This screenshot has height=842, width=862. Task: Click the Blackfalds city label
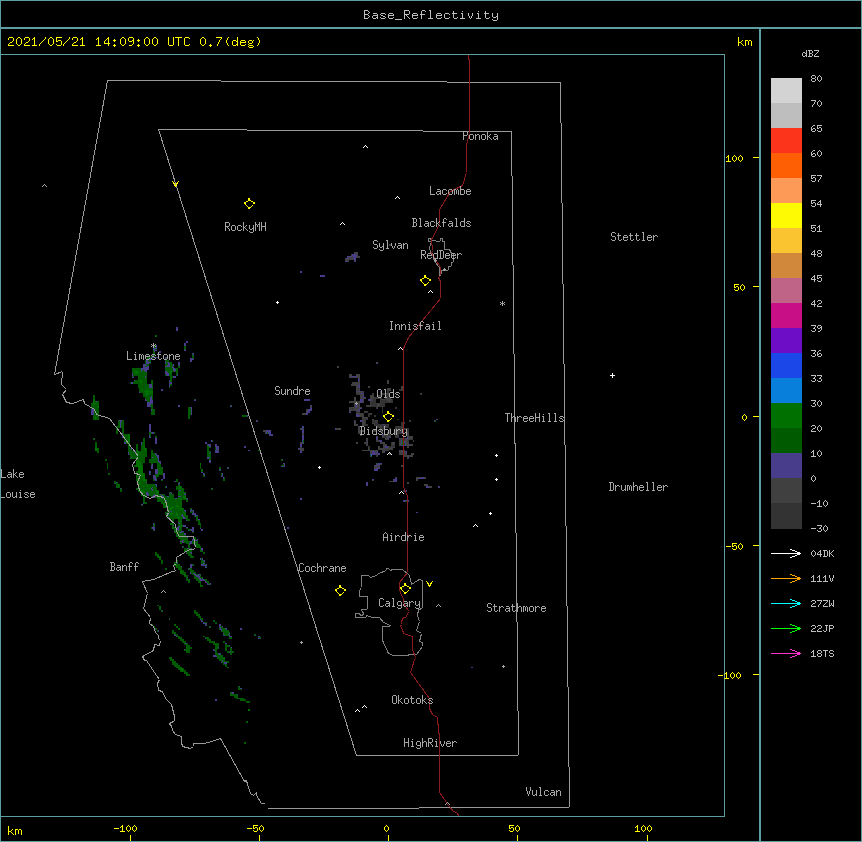coord(441,223)
